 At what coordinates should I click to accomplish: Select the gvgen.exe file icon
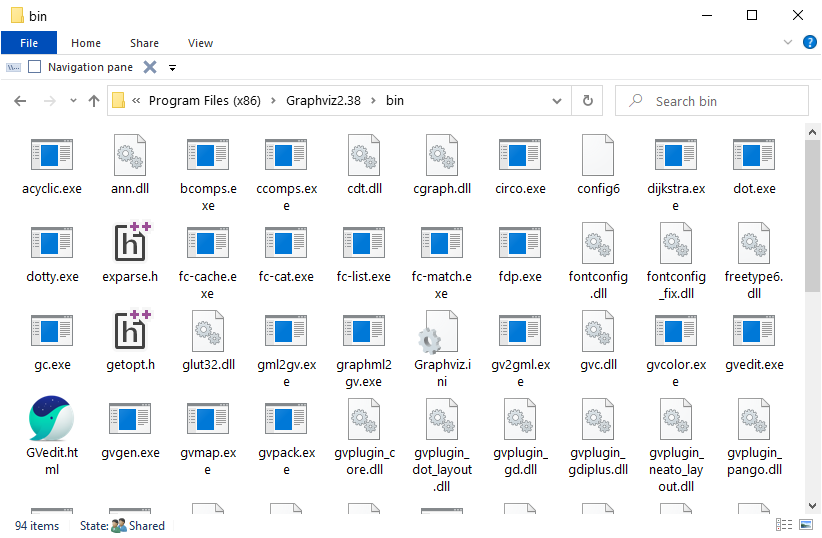130,419
